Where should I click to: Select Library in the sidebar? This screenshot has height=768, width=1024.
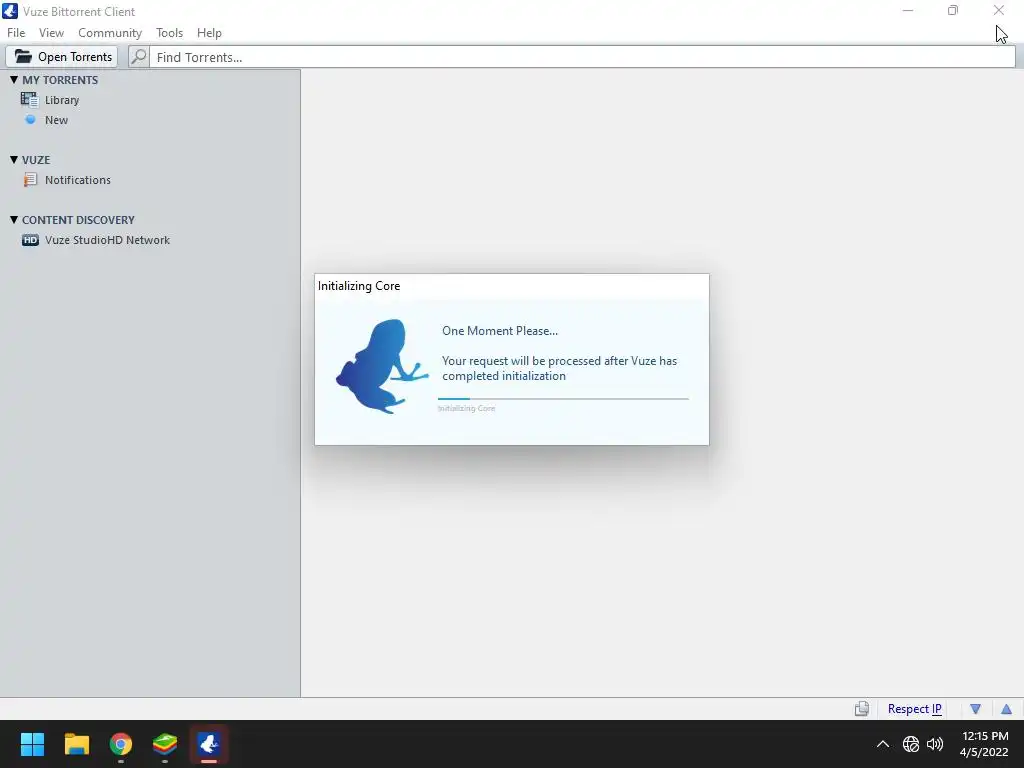[62, 100]
